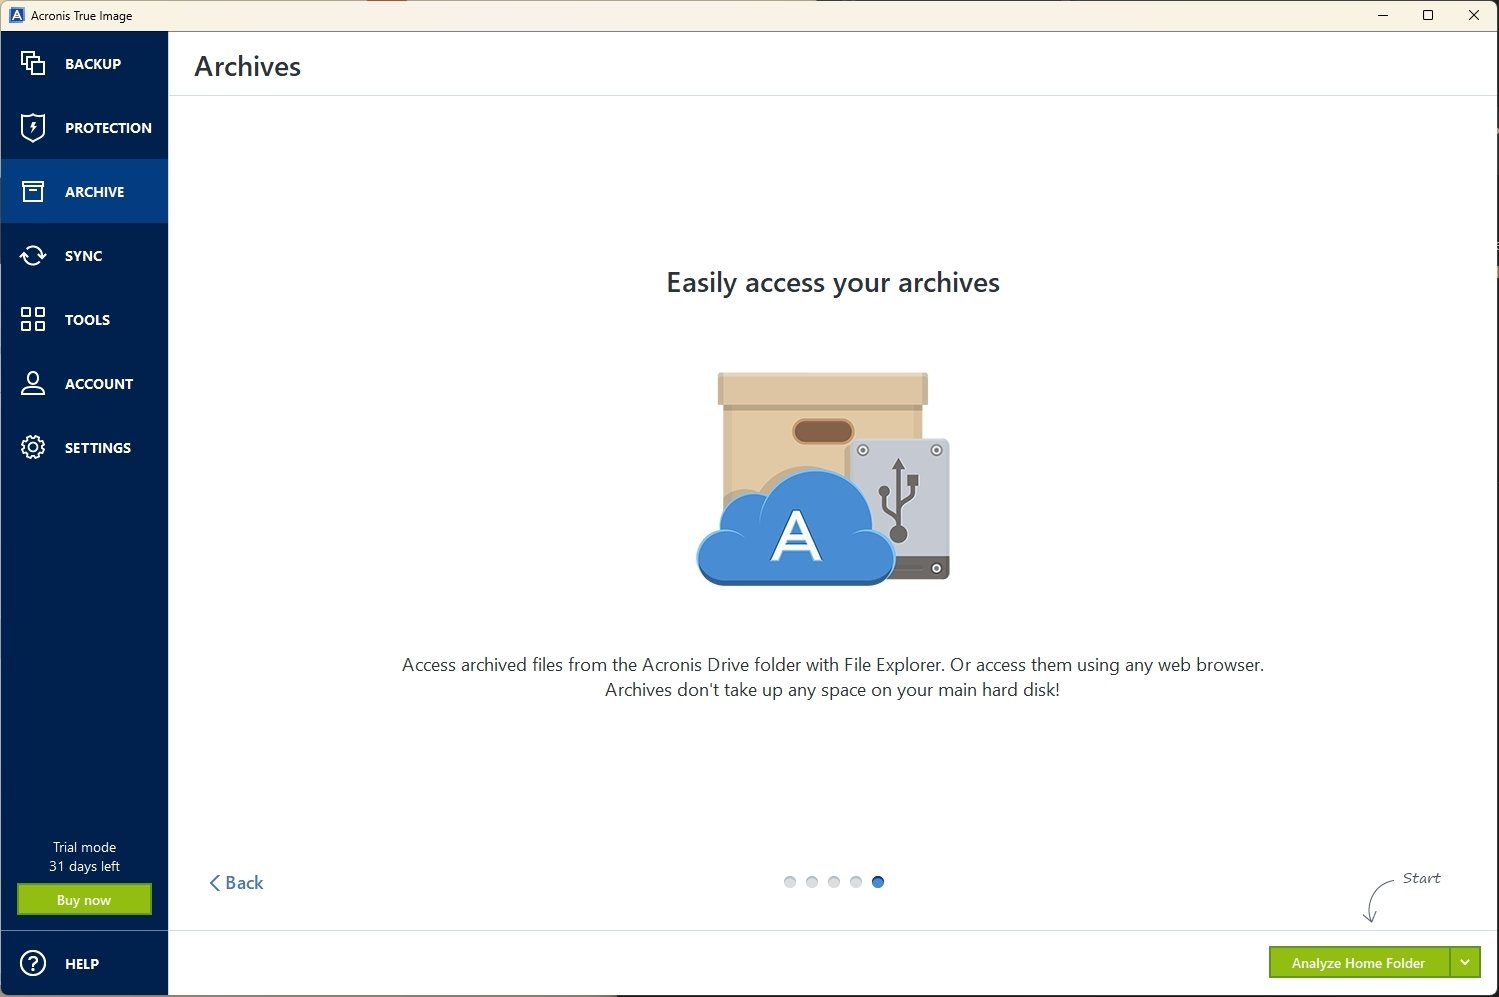Click the Trial mode 31 days left text
Screen dimensions: 1499x997
[84, 857]
